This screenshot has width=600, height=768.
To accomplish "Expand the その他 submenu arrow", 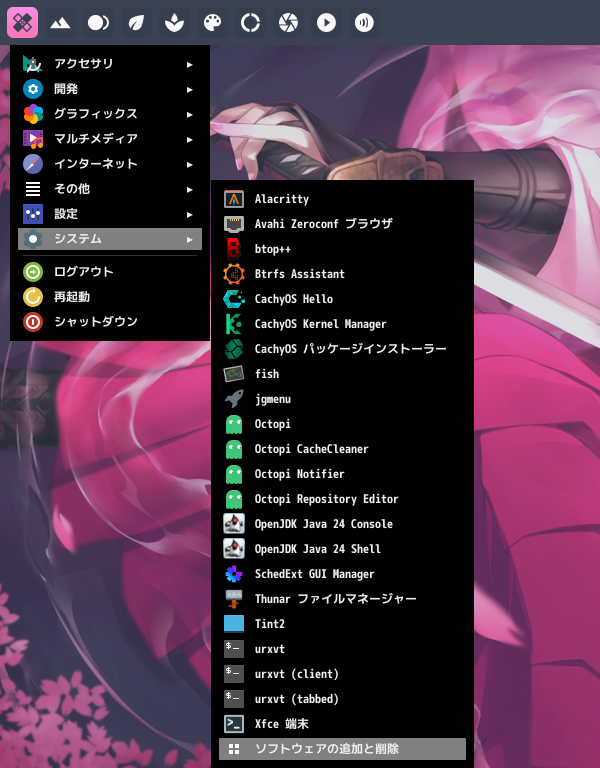I will tap(190, 189).
